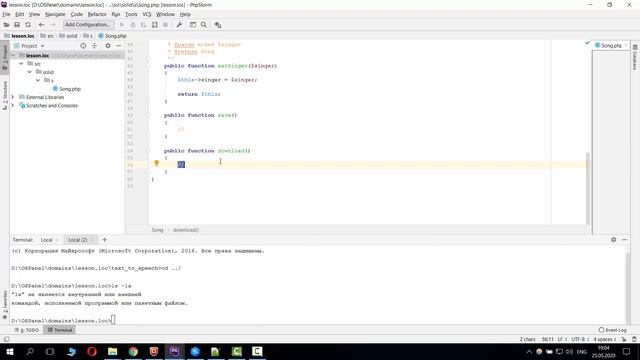Screen dimensions: 640x360
Task: Click the Save All toolbar icon
Action: 17,25
